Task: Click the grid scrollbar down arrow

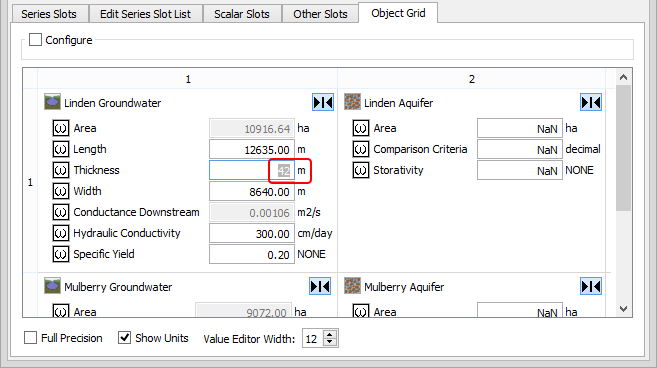Action: (x=623, y=309)
